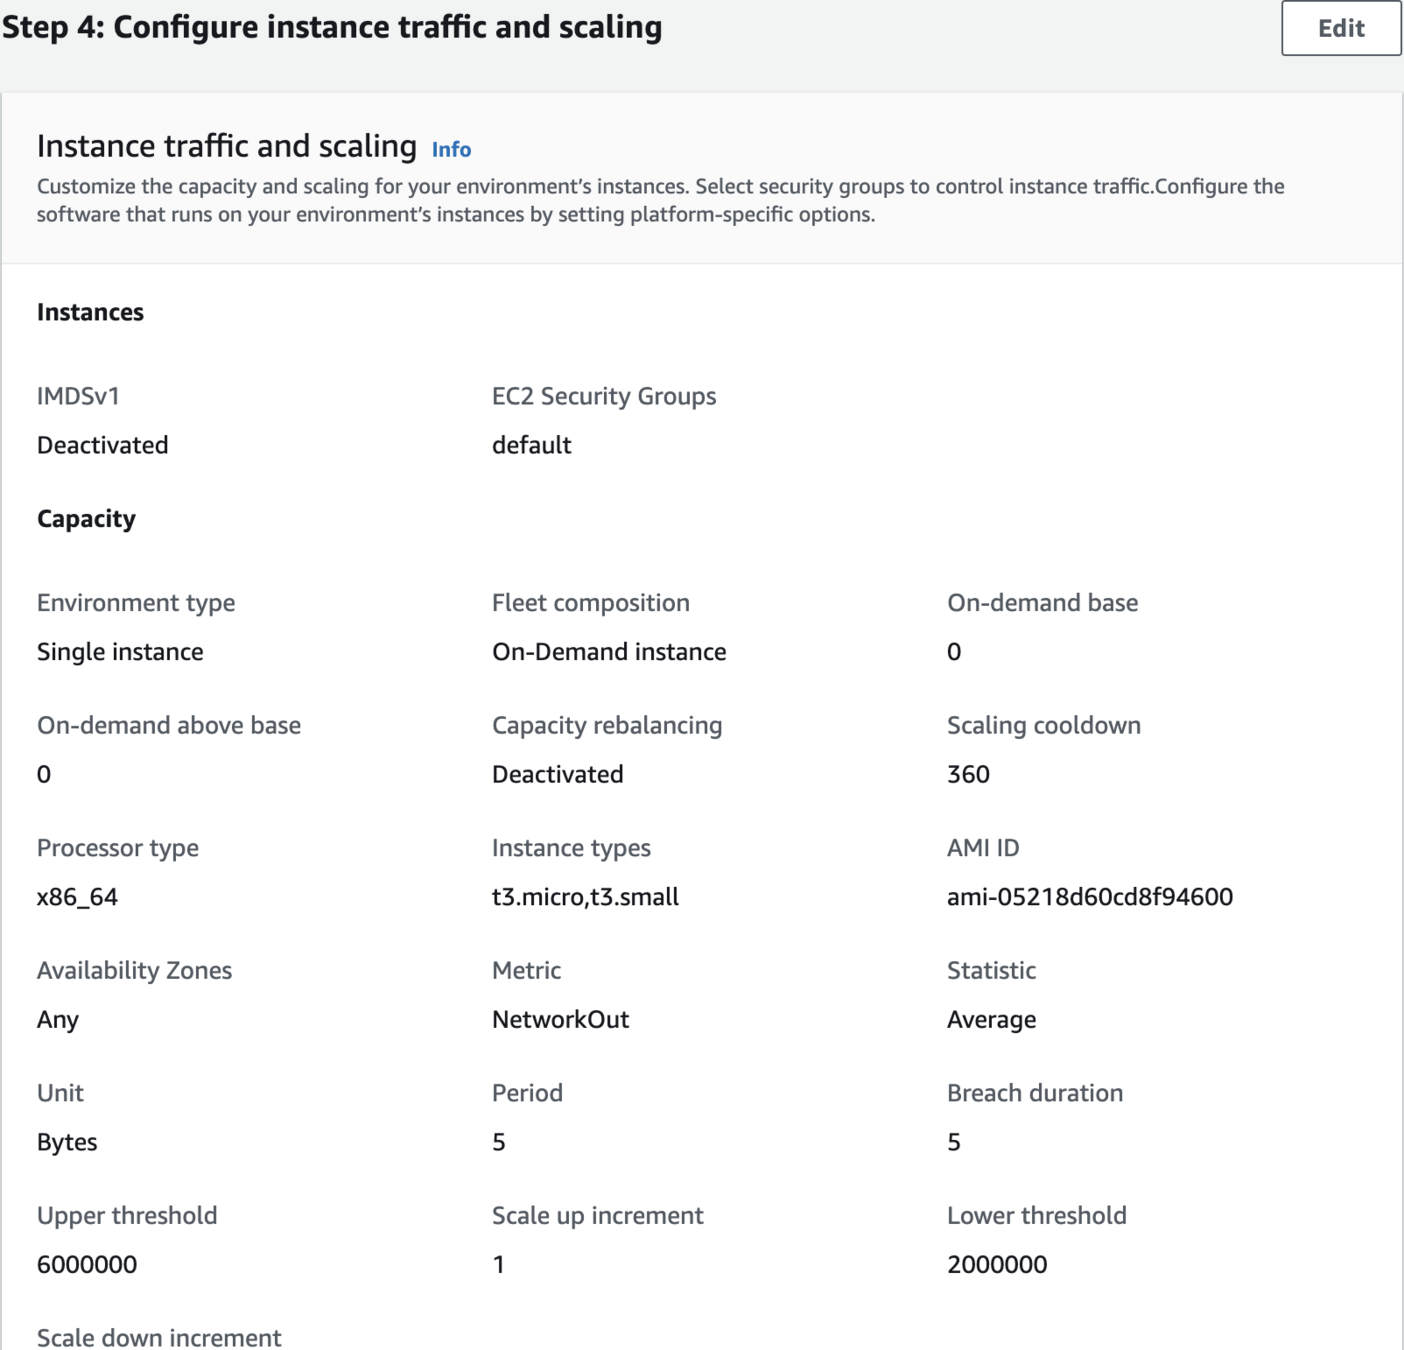Click the Step 4 section title
Screen dimensions: 1404x1350
332,27
